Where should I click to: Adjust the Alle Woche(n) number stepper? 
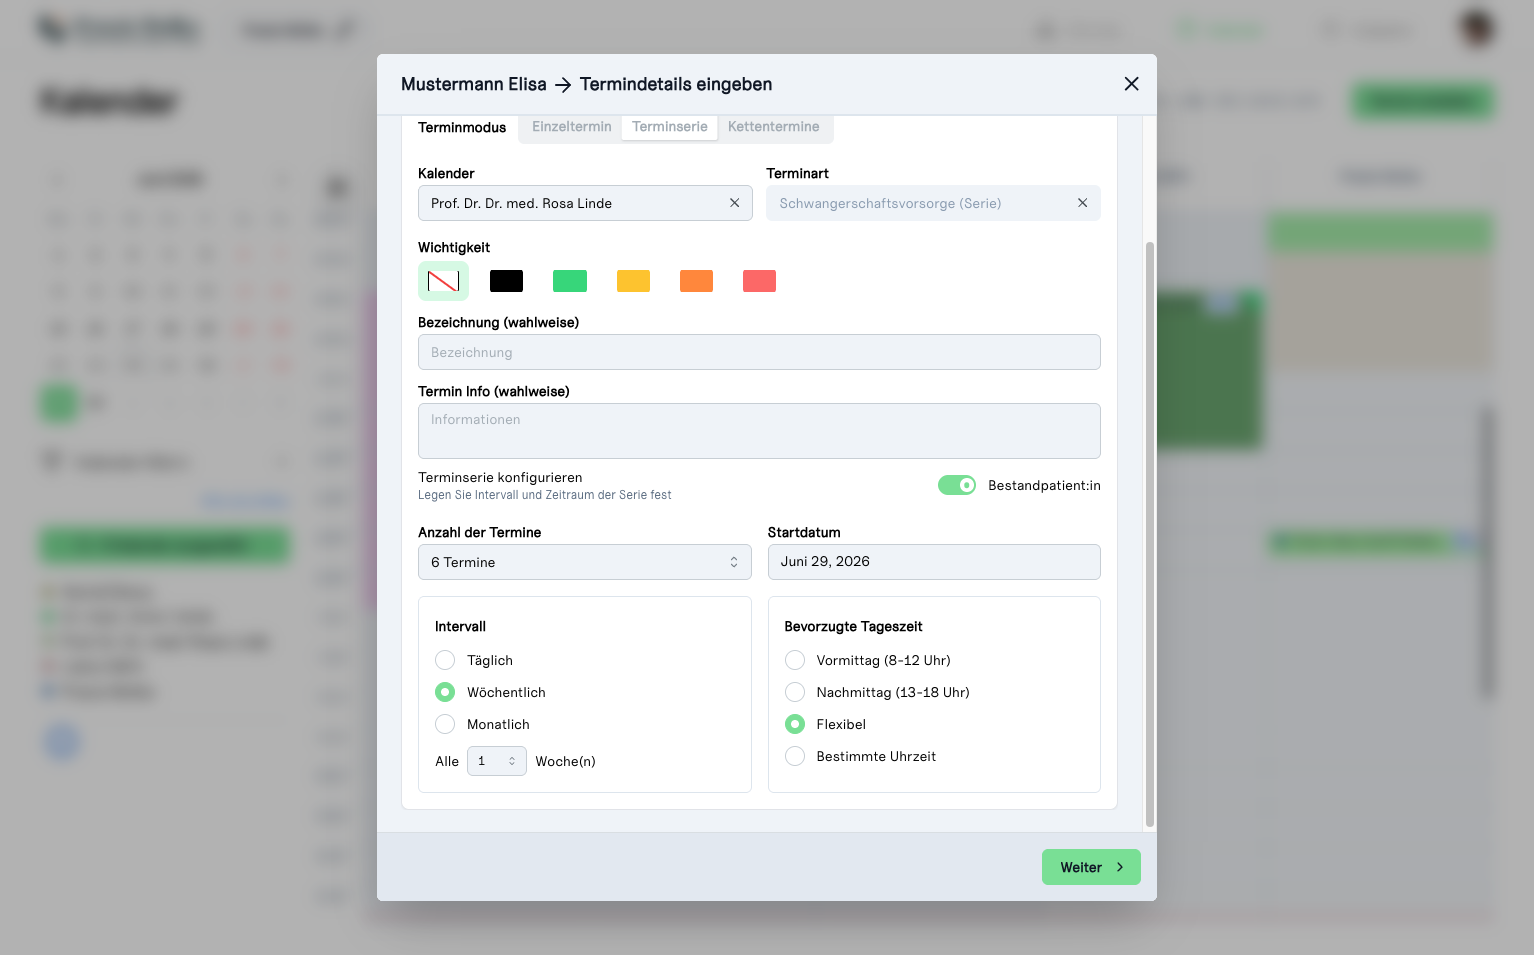click(497, 761)
